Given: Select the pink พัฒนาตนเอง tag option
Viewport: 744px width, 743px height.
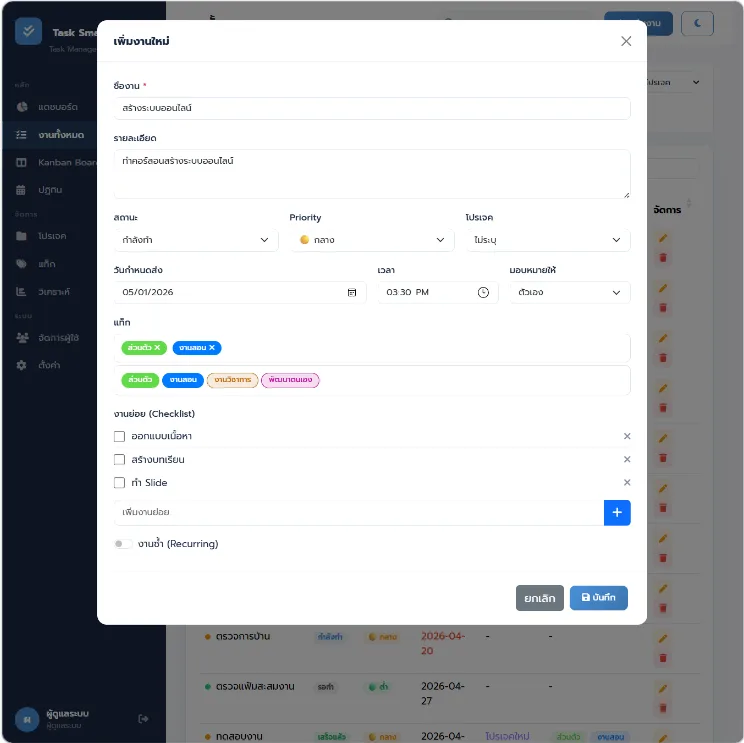Looking at the screenshot, I should click(290, 380).
